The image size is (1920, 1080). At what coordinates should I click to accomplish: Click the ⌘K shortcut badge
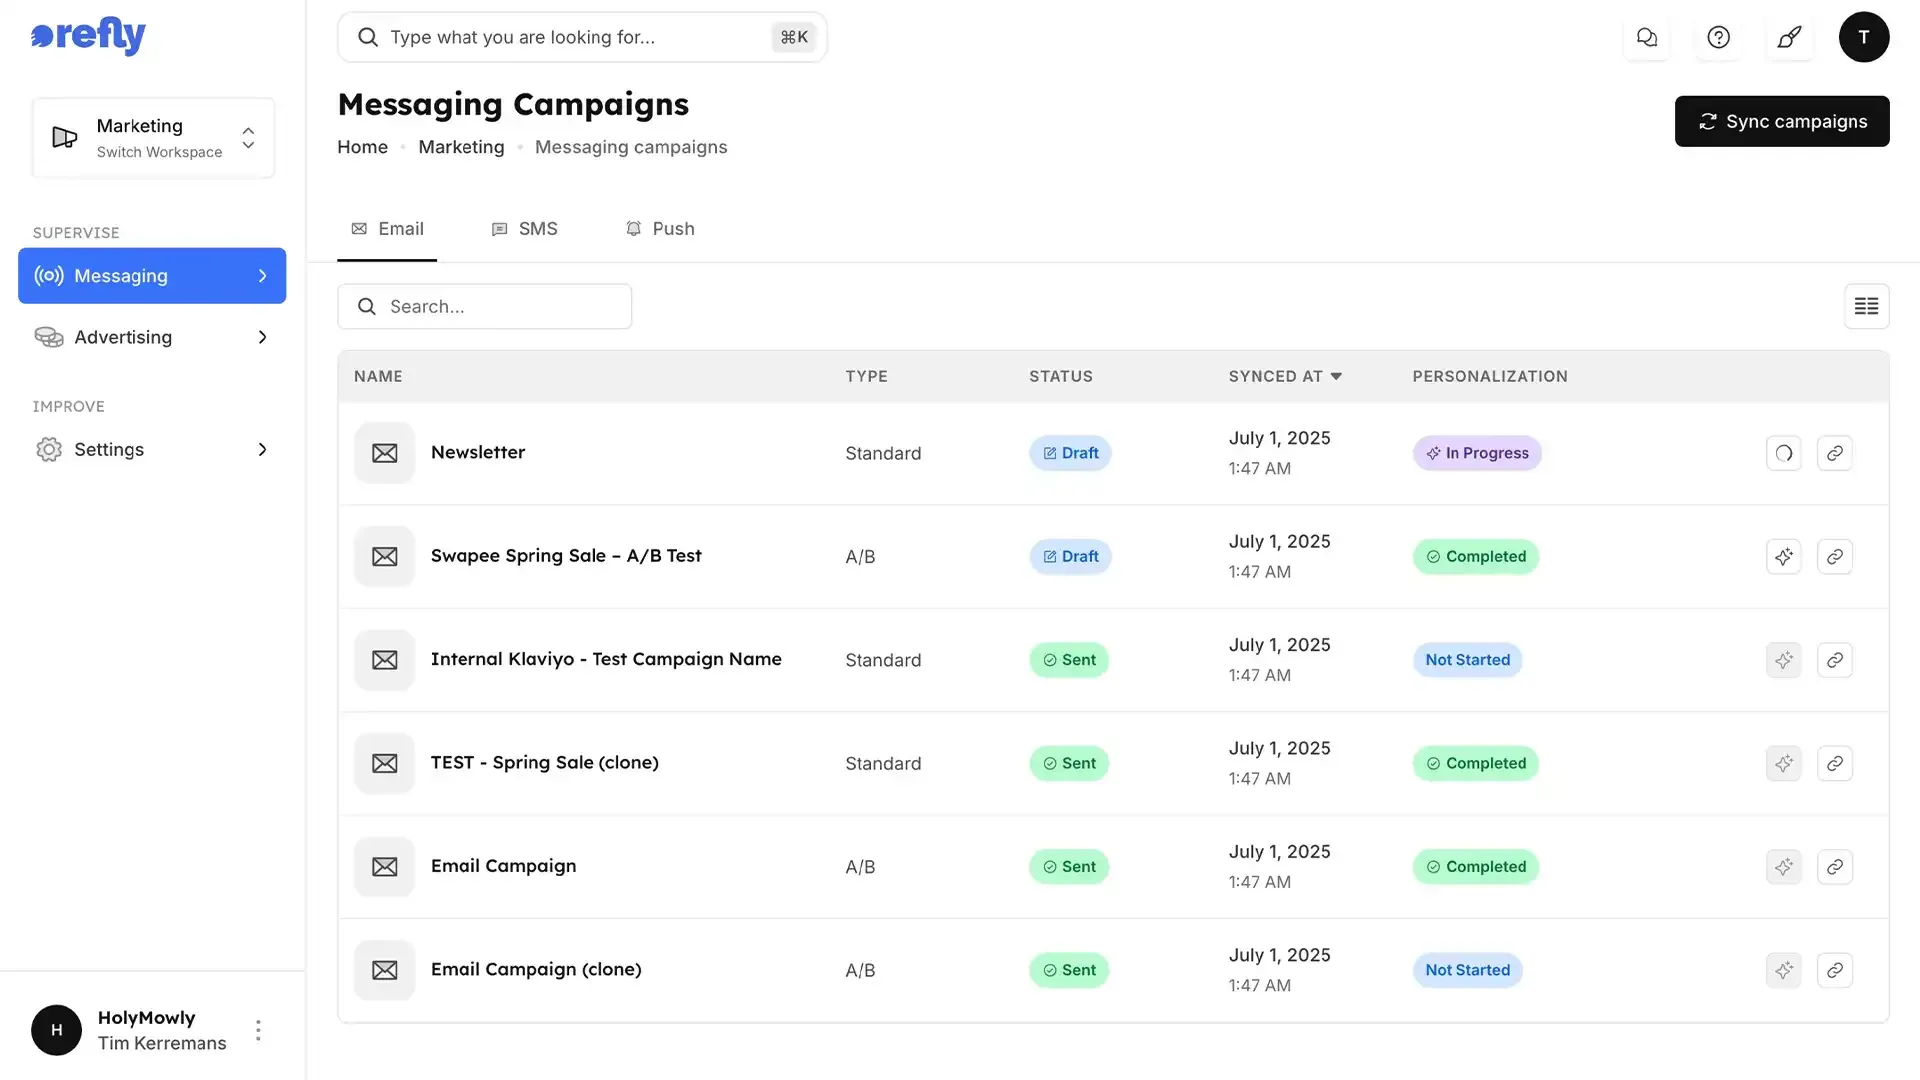pyautogui.click(x=794, y=37)
